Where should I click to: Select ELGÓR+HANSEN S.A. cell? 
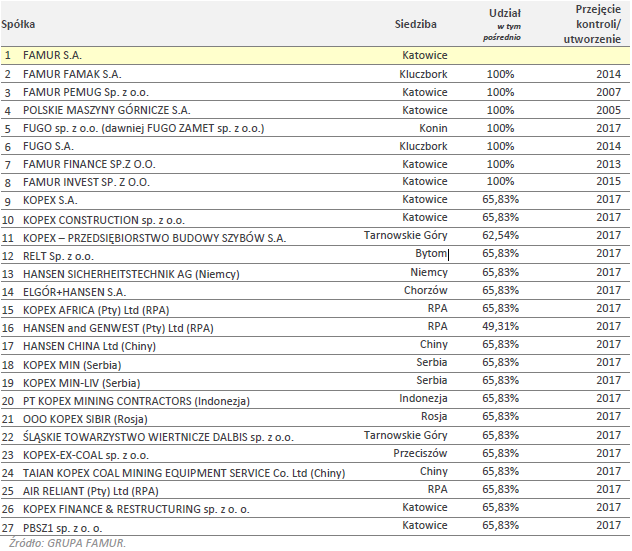(75, 292)
